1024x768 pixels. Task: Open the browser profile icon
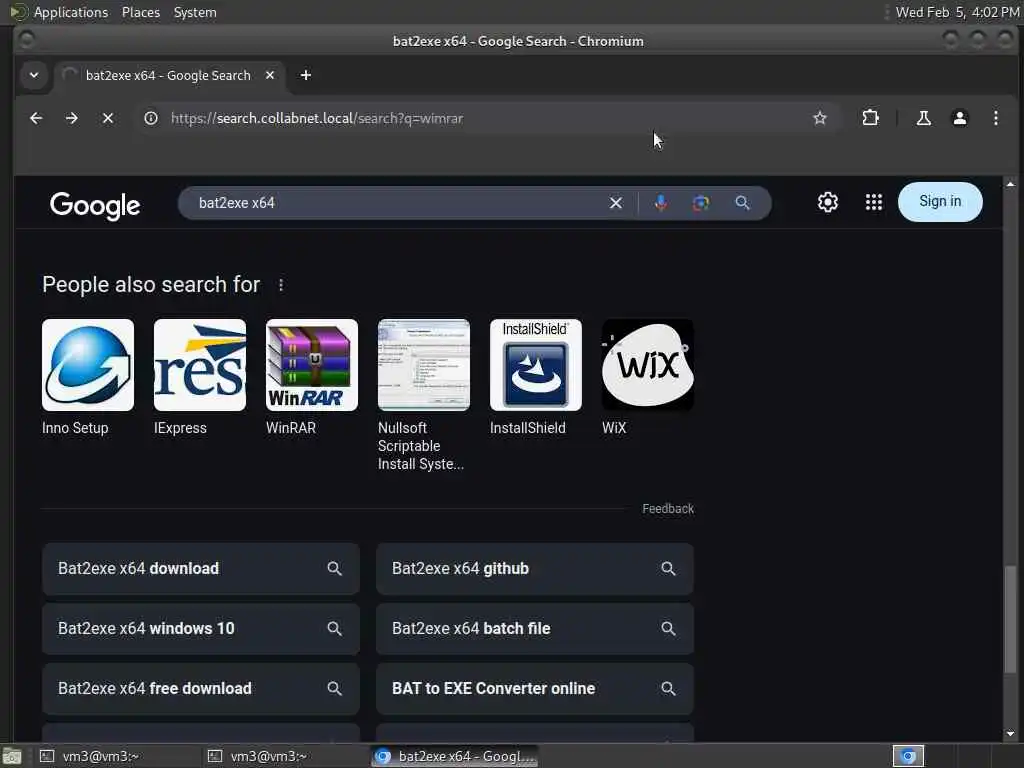[959, 118]
